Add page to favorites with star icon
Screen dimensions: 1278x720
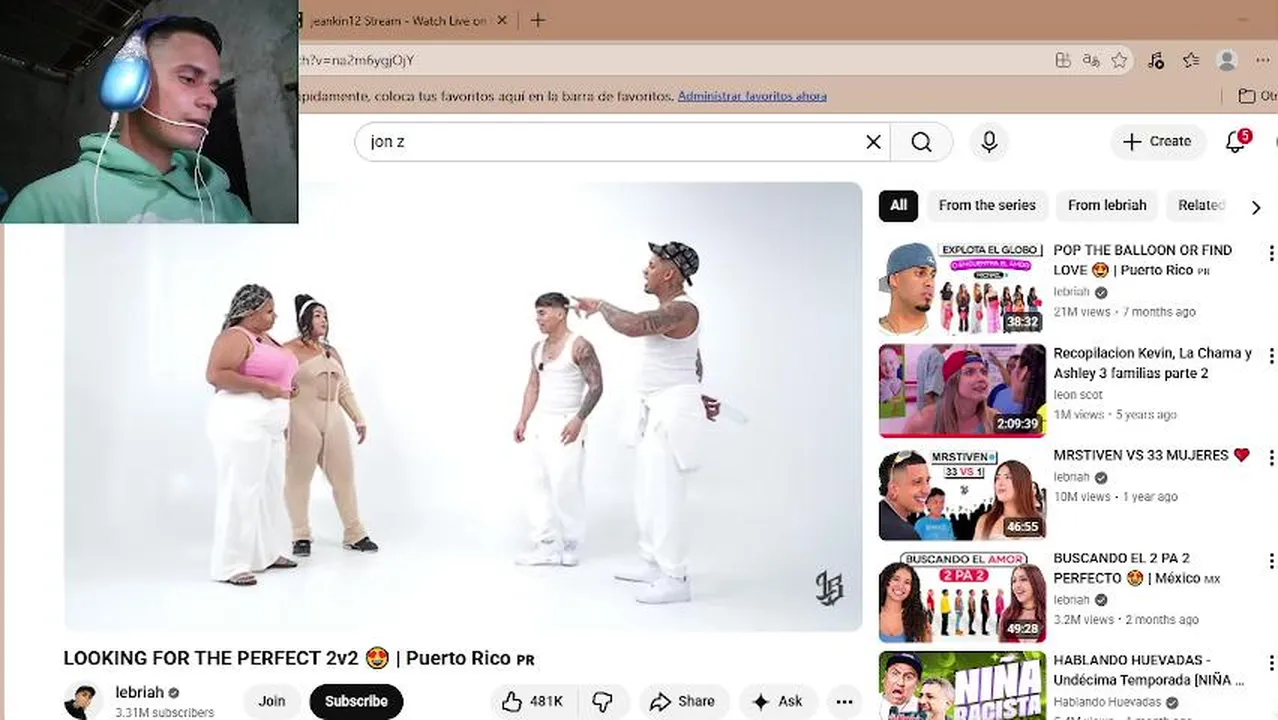click(1119, 60)
